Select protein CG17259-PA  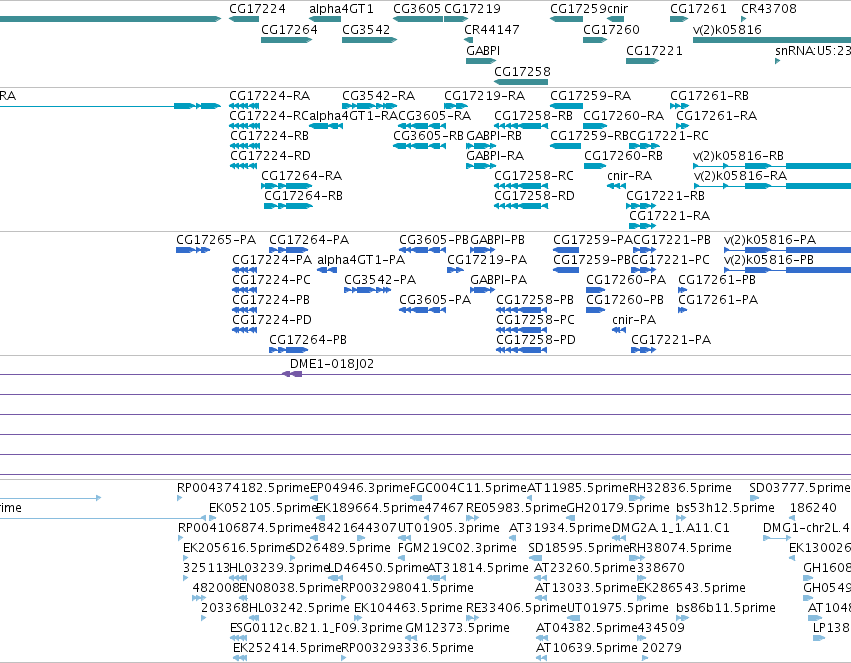566,250
